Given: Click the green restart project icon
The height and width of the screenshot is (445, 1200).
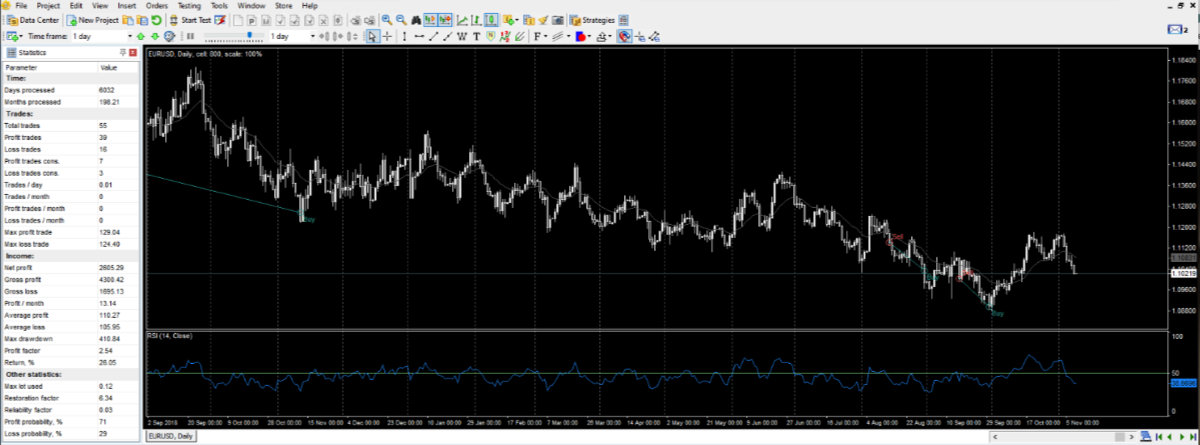Looking at the screenshot, I should (156, 20).
